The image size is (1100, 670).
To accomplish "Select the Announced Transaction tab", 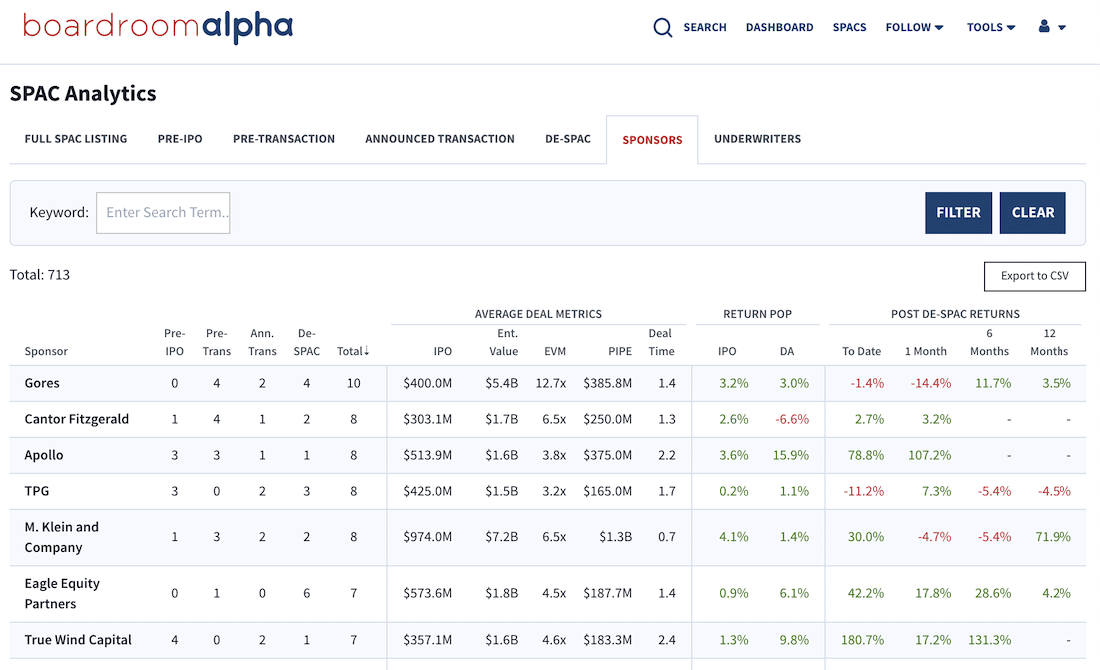I will tap(440, 139).
